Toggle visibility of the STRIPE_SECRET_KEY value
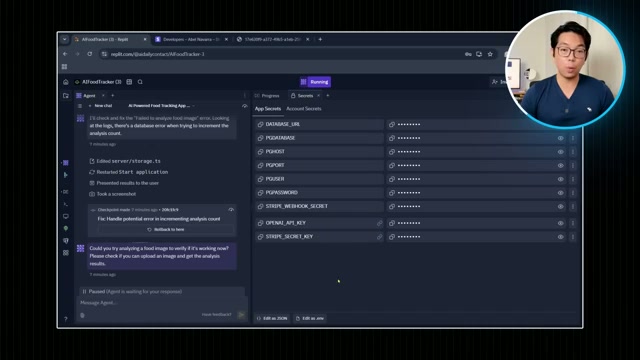 coord(560,237)
